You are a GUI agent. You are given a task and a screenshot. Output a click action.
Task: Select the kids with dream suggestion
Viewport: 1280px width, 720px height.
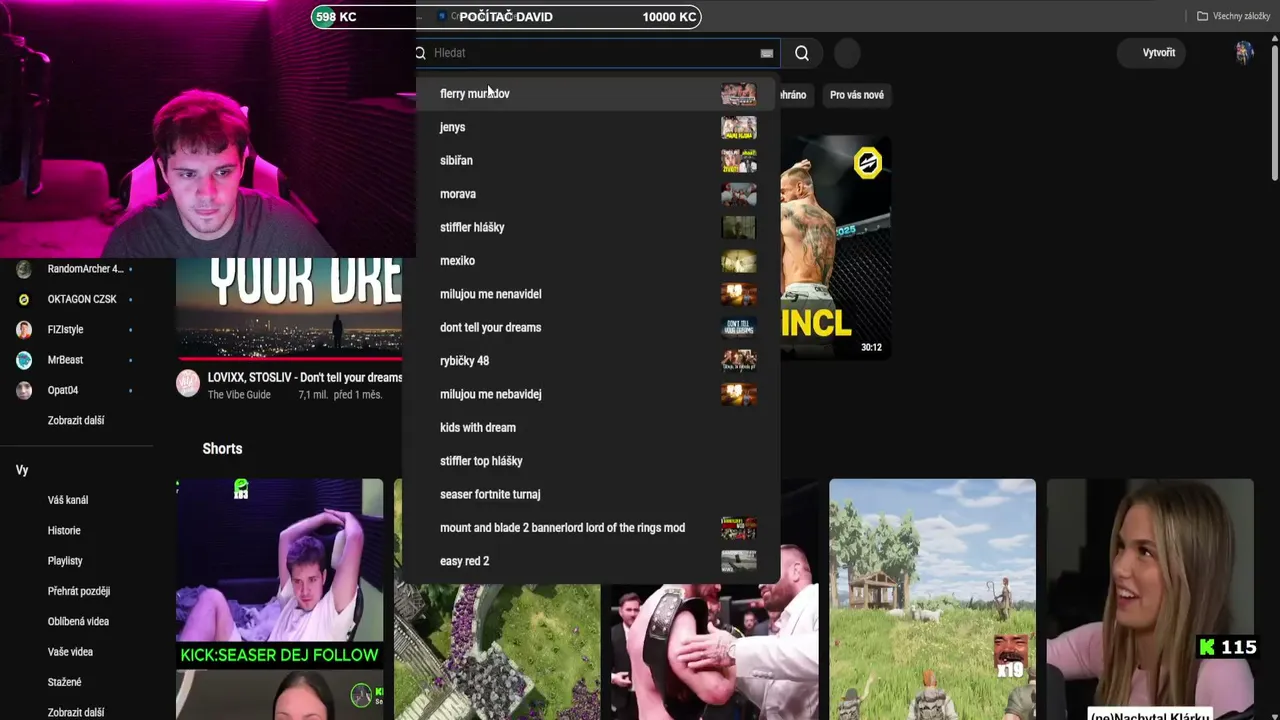[x=591, y=428]
